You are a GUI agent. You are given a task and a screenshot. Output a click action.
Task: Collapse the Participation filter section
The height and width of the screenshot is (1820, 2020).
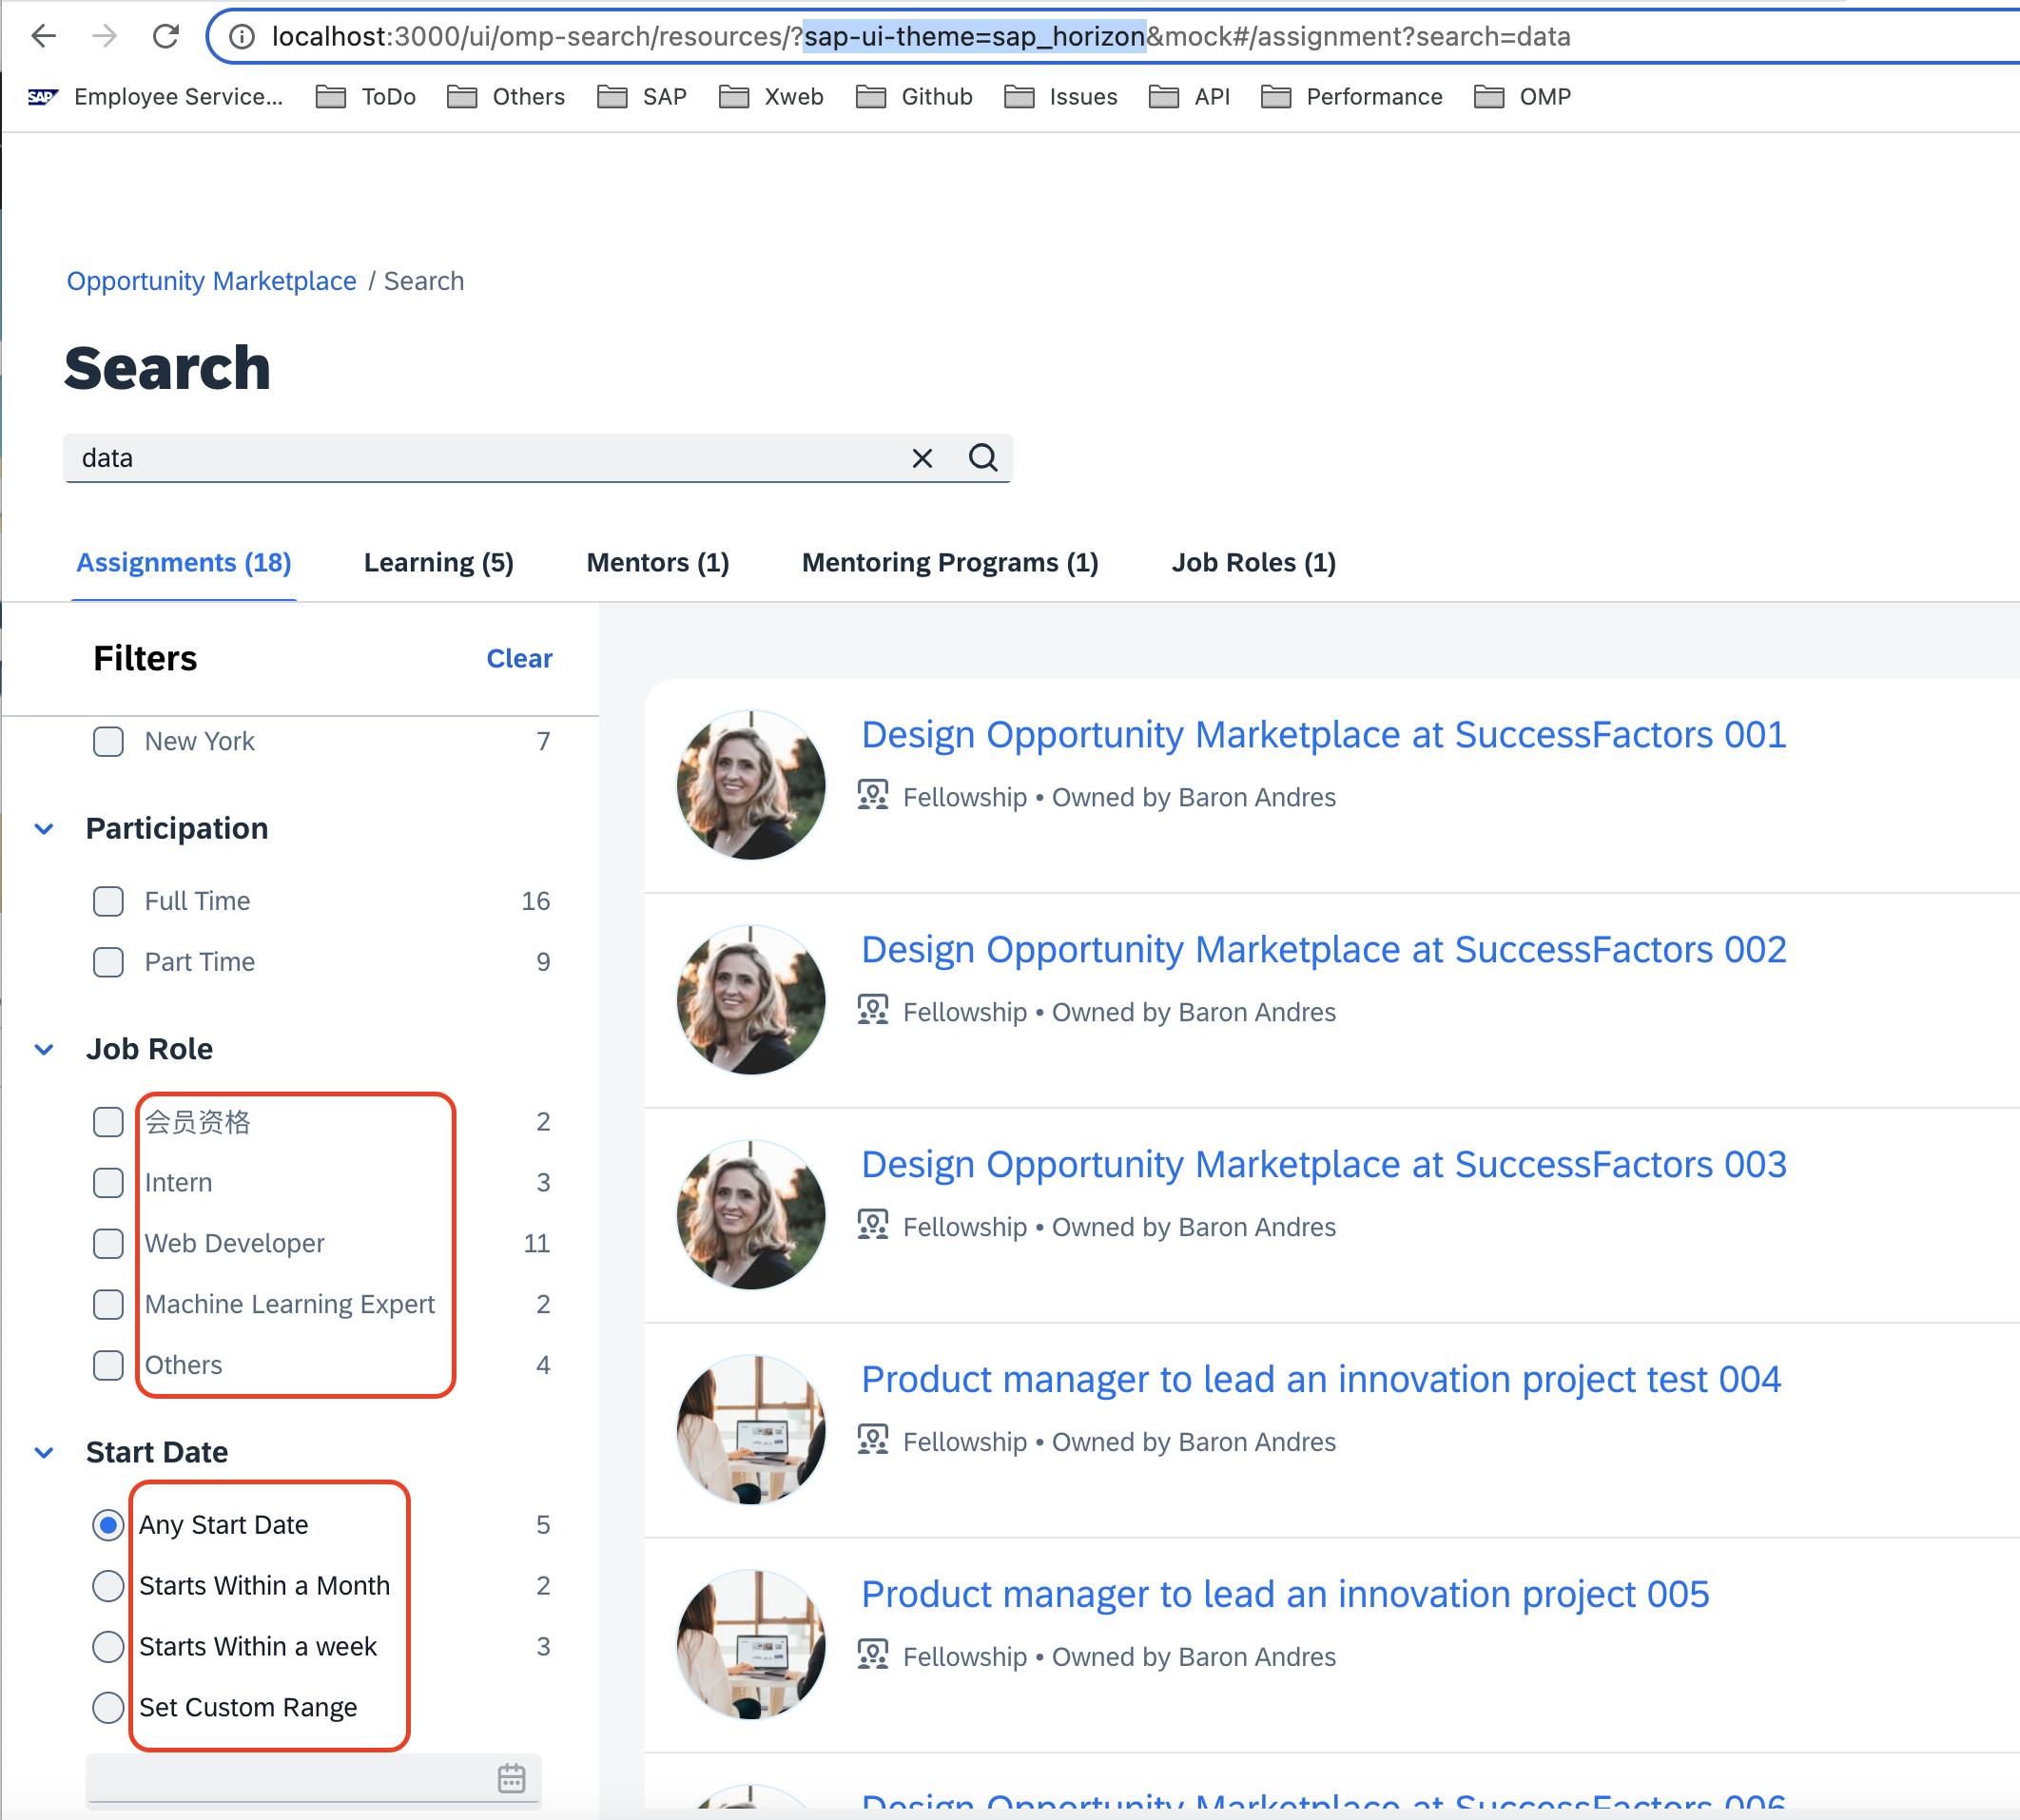point(44,828)
